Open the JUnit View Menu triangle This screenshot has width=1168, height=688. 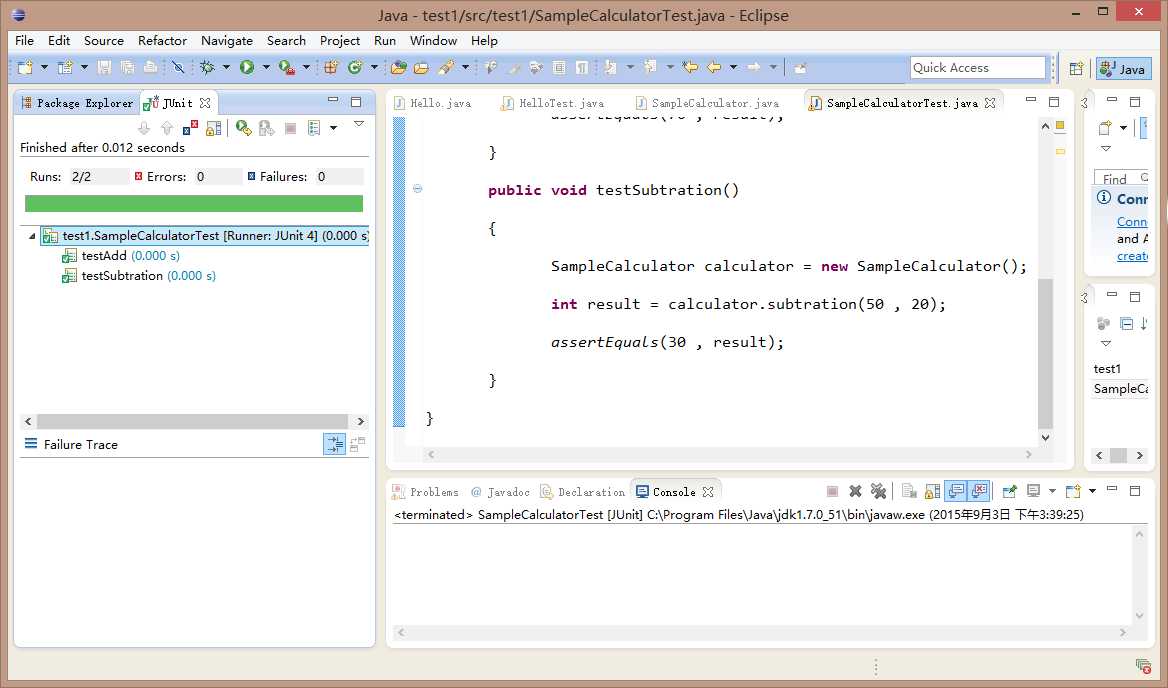tap(359, 124)
